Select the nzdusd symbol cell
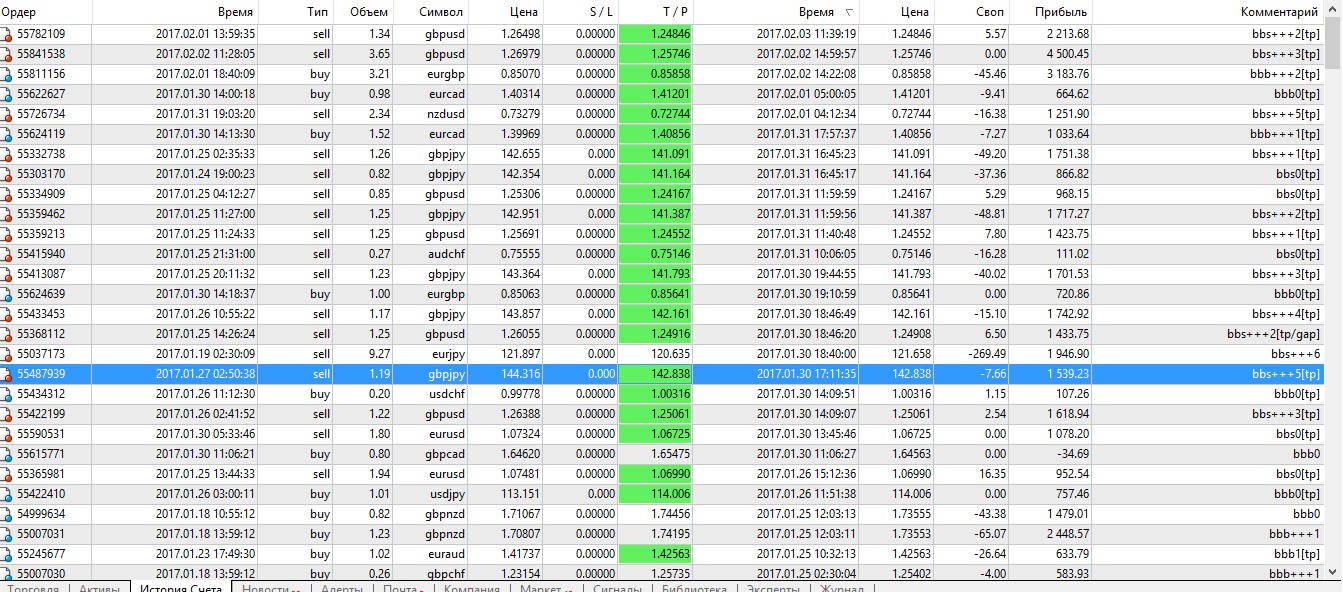 pos(445,114)
